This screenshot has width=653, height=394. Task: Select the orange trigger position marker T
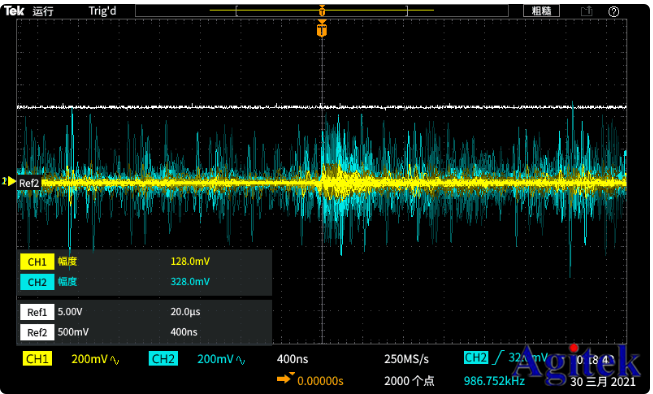(x=322, y=29)
